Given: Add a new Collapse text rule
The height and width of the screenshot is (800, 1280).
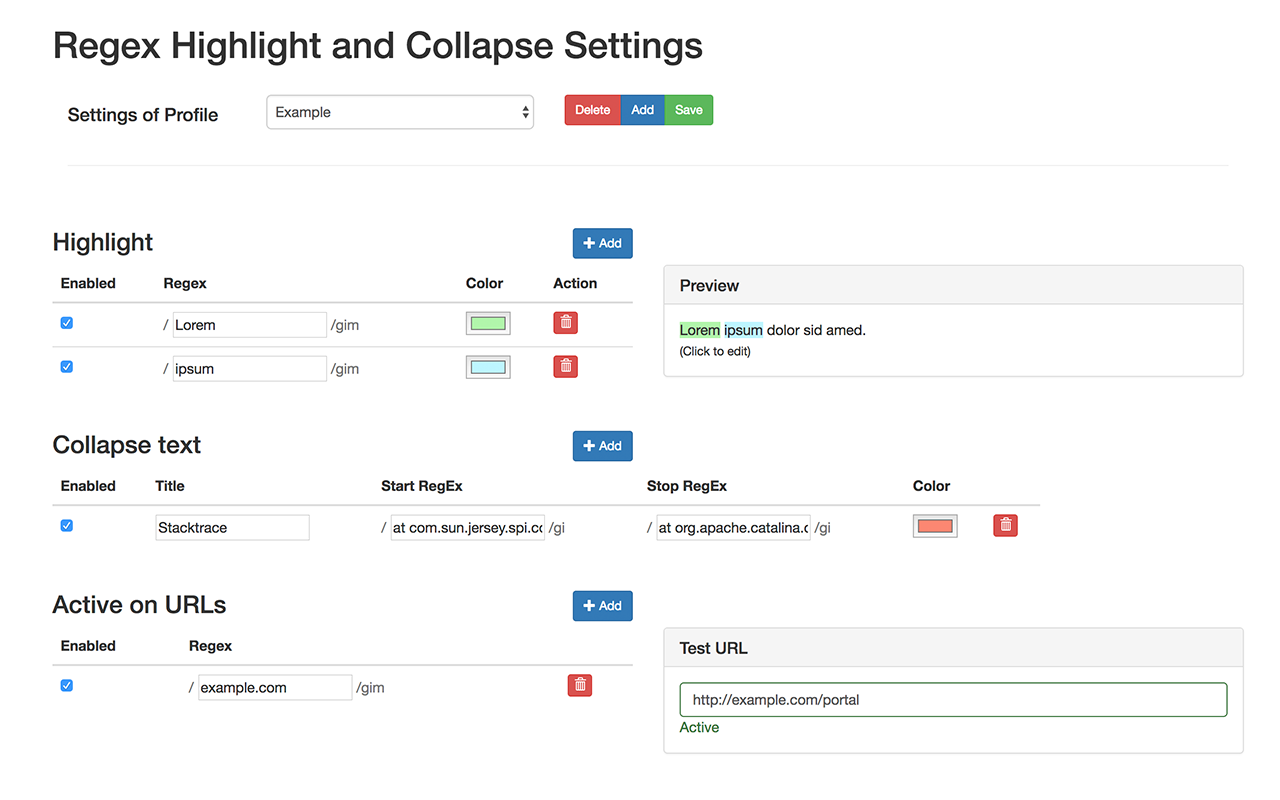Looking at the screenshot, I should 602,446.
